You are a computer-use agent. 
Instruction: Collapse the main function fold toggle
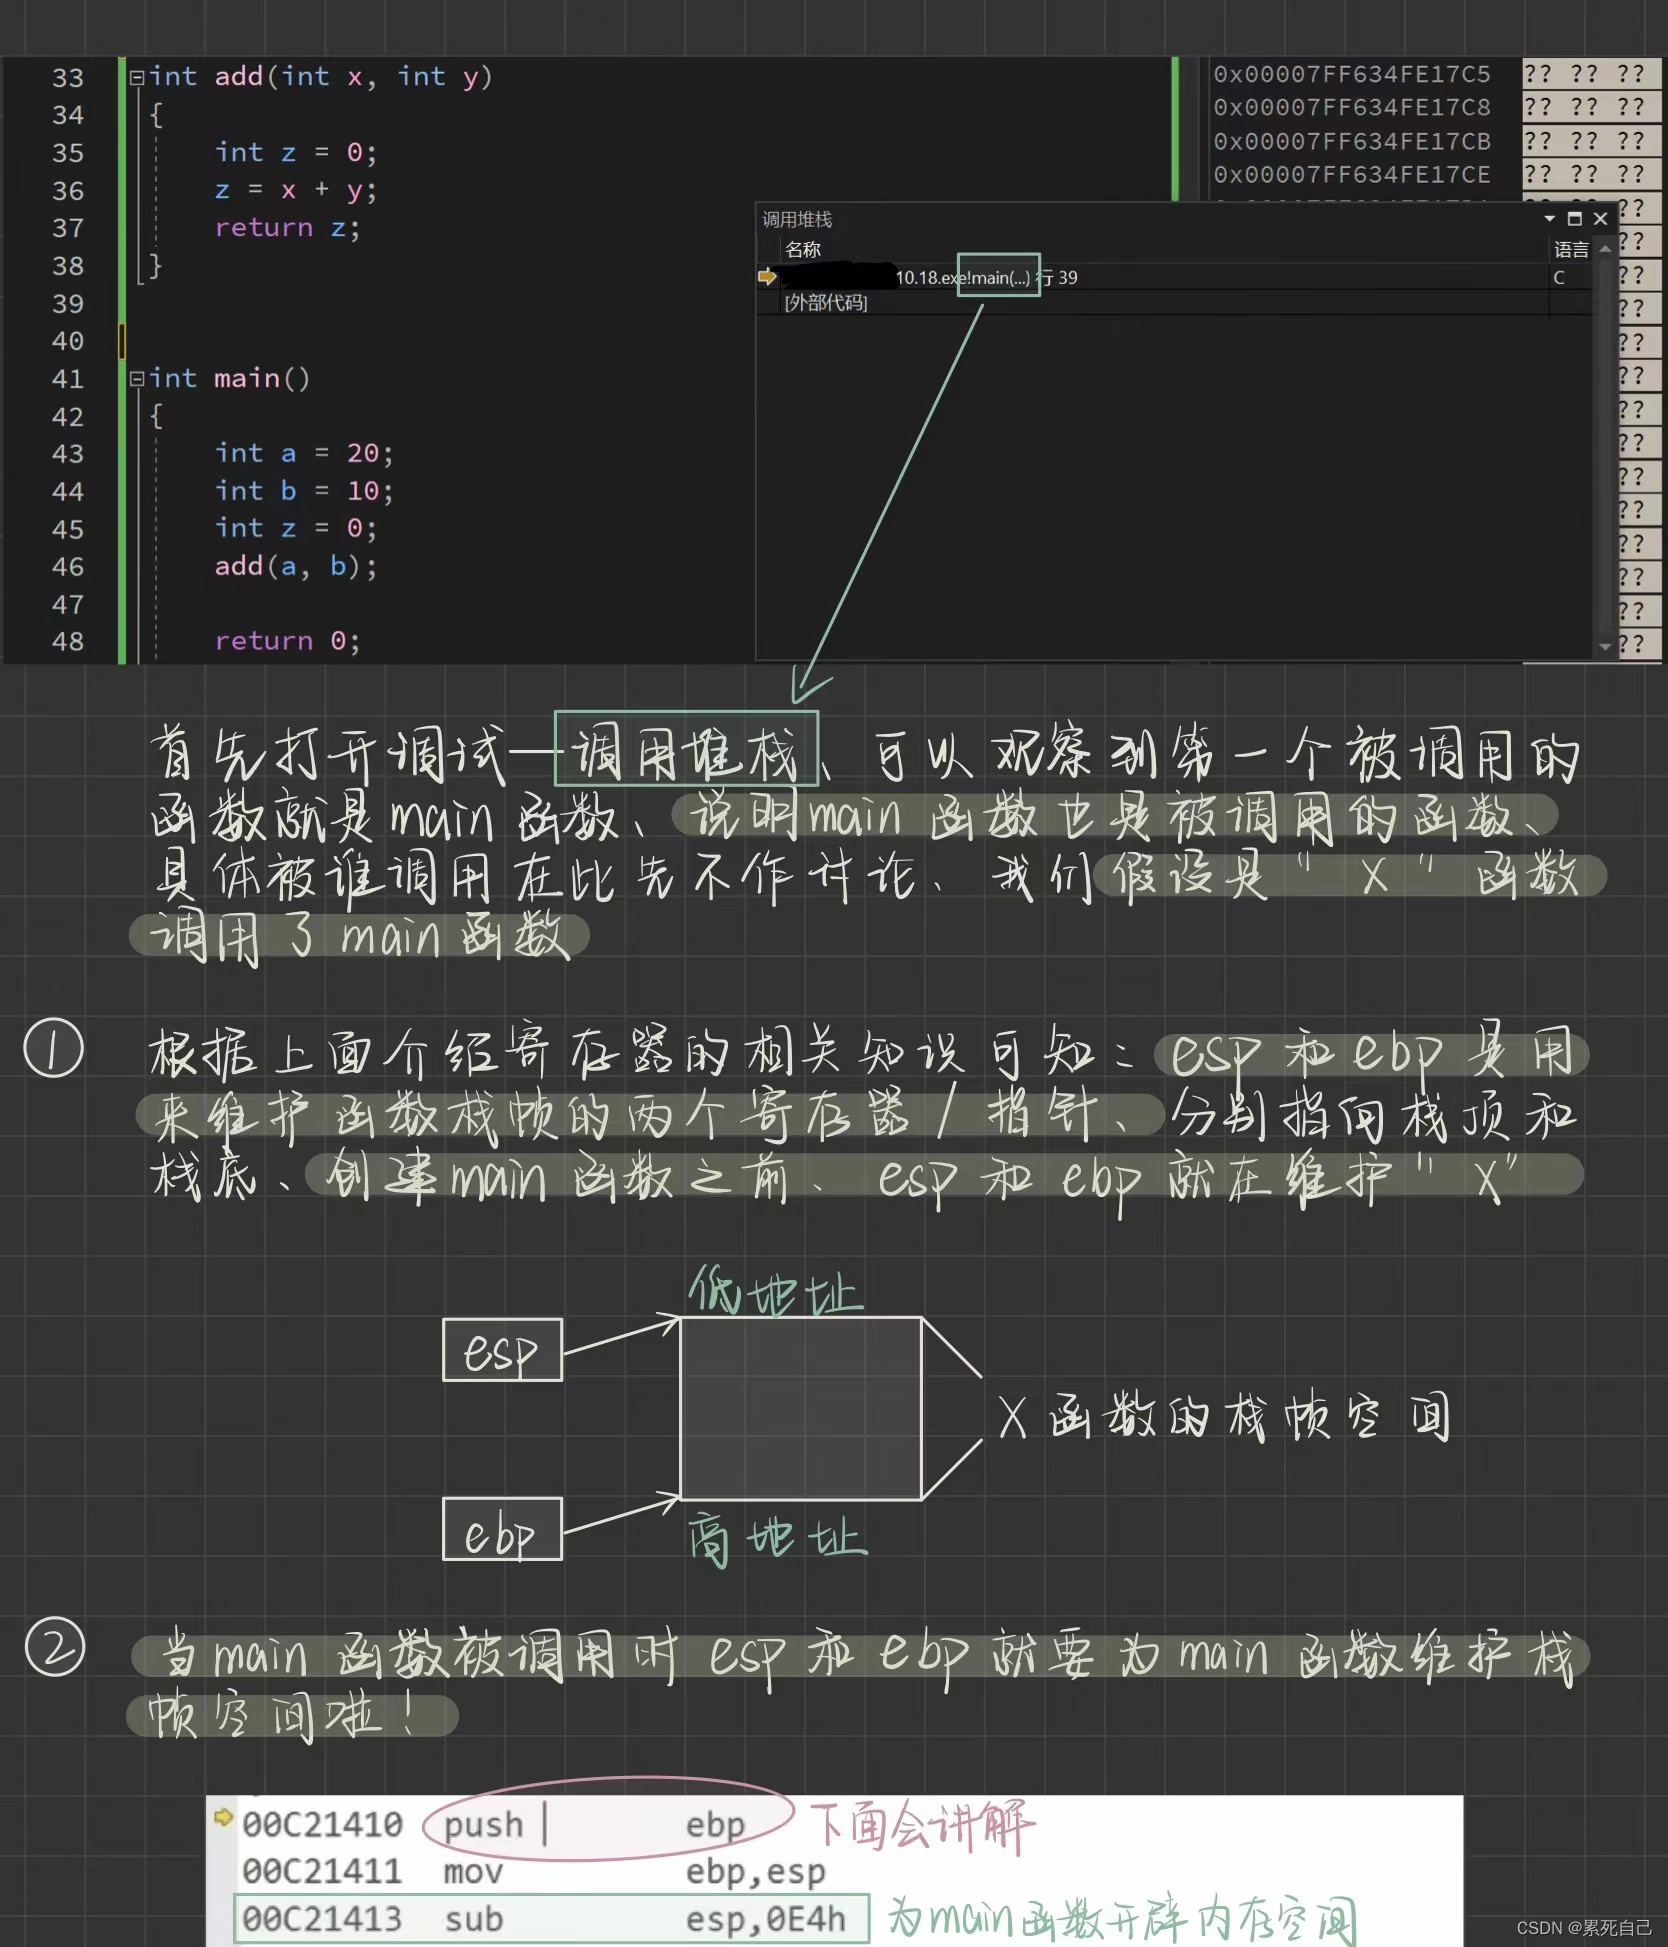click(137, 379)
